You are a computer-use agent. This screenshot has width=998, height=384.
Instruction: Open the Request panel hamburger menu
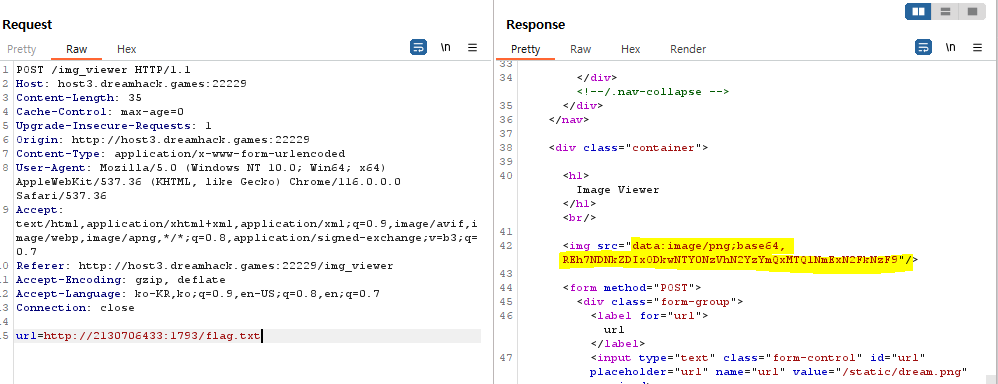472,48
